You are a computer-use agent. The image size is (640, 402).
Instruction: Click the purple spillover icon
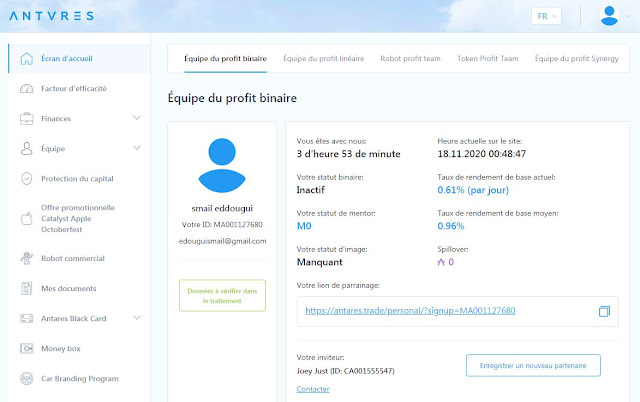(x=441, y=262)
